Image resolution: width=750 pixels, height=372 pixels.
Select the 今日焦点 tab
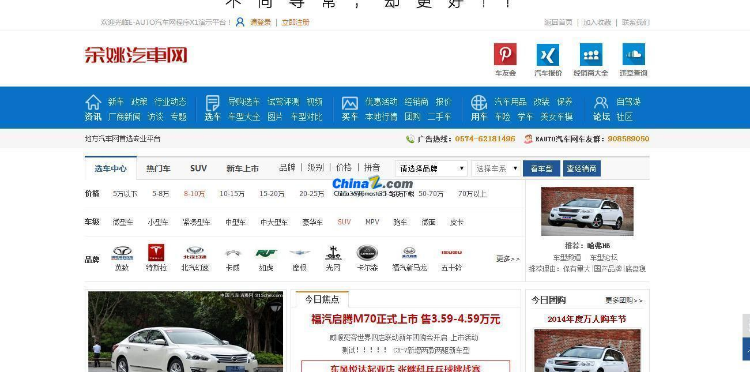tap(322, 299)
